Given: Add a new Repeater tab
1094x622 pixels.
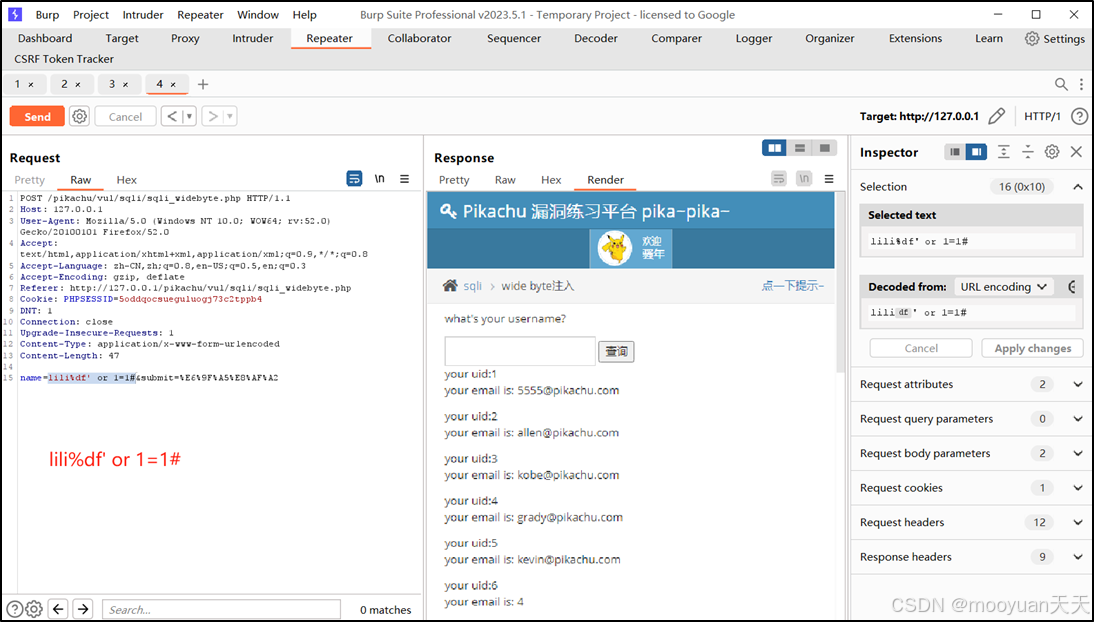Looking at the screenshot, I should (x=203, y=84).
